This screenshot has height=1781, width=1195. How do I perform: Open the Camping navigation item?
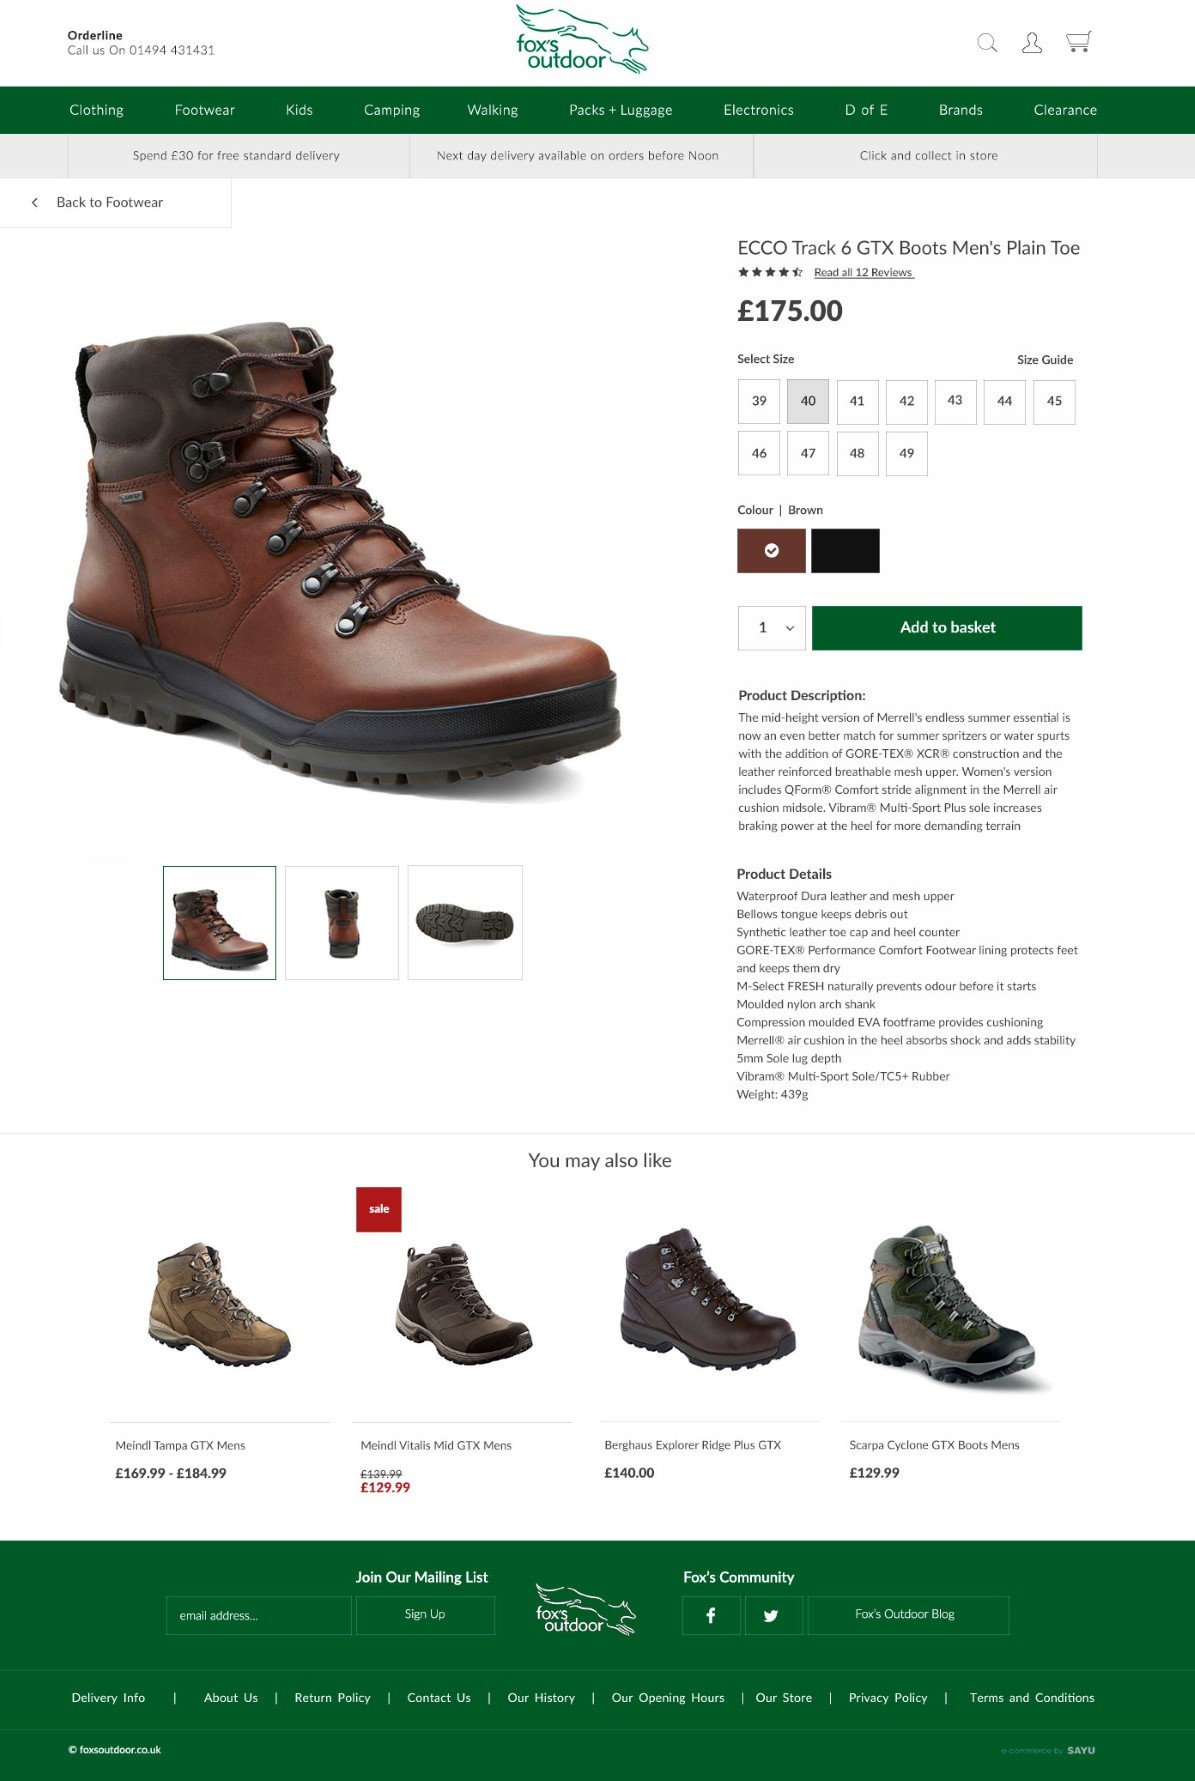392,110
